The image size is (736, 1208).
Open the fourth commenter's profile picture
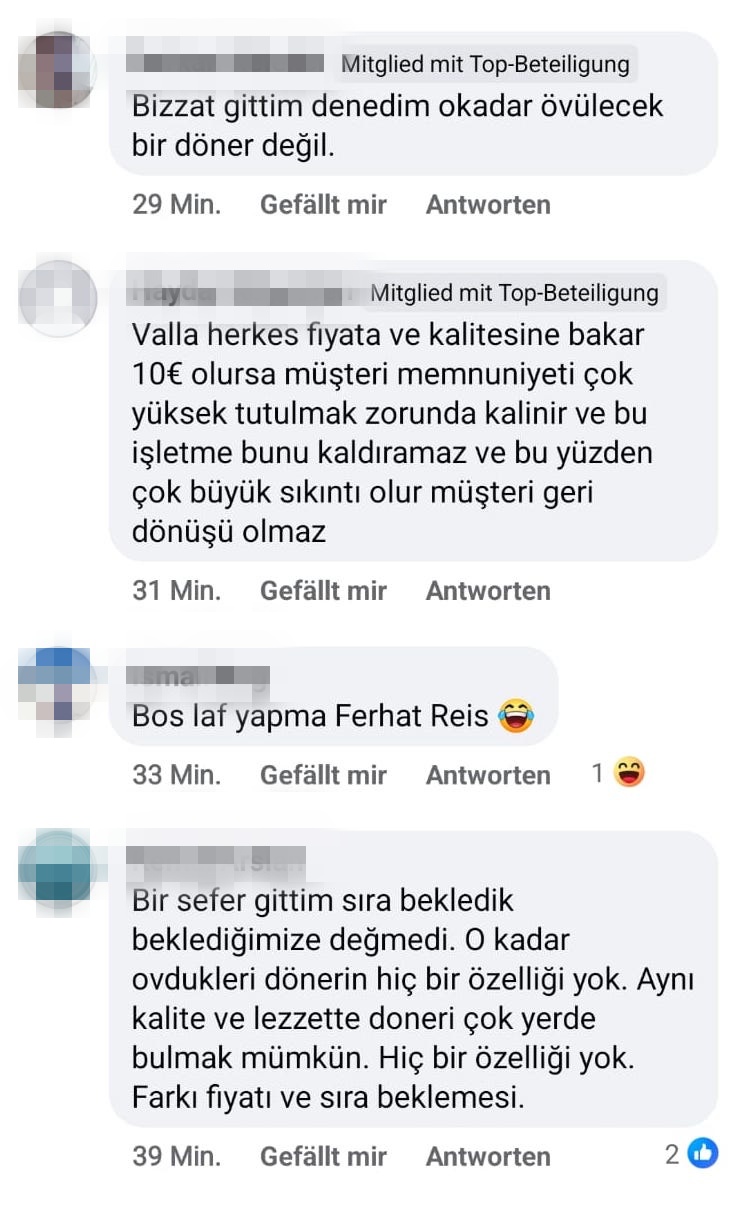(57, 868)
